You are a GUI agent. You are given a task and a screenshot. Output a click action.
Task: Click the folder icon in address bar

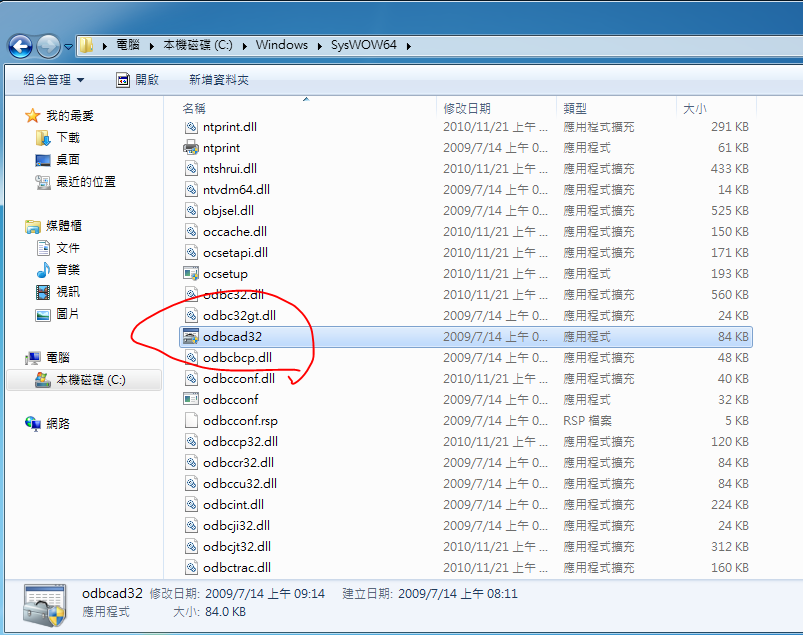(86, 45)
